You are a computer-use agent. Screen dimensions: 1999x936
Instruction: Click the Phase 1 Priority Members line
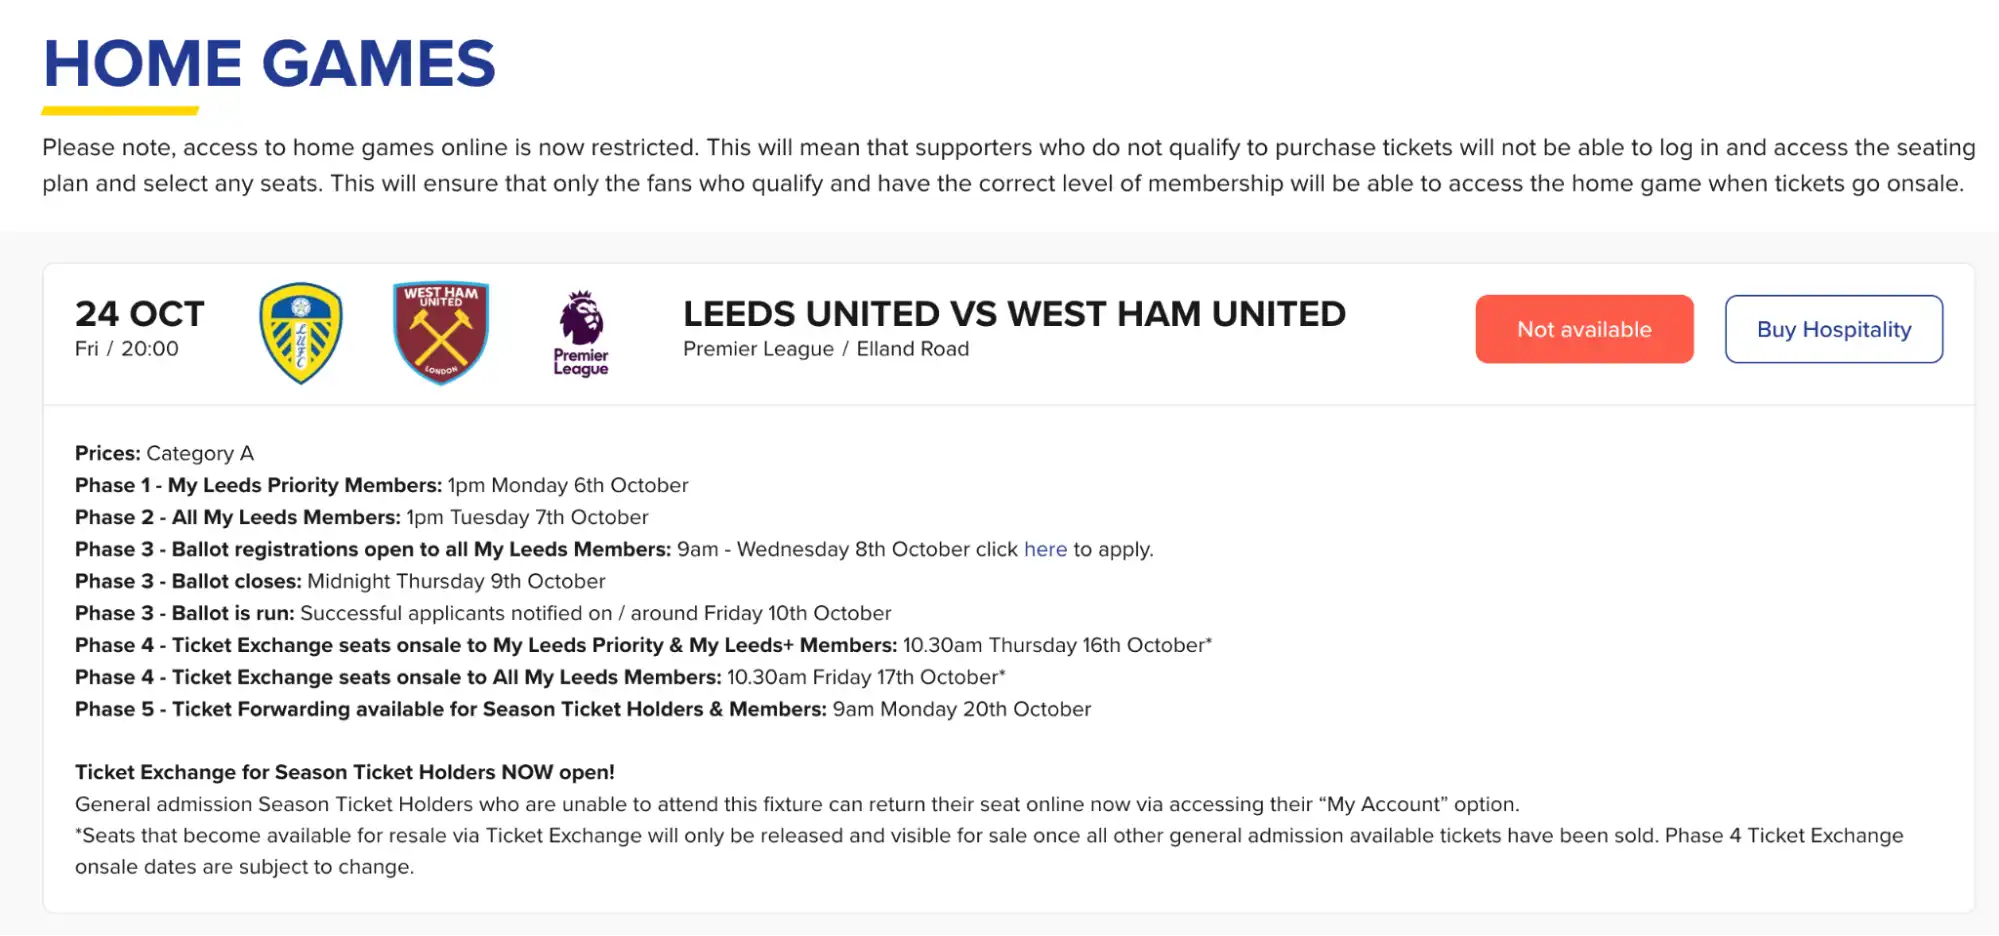point(381,485)
